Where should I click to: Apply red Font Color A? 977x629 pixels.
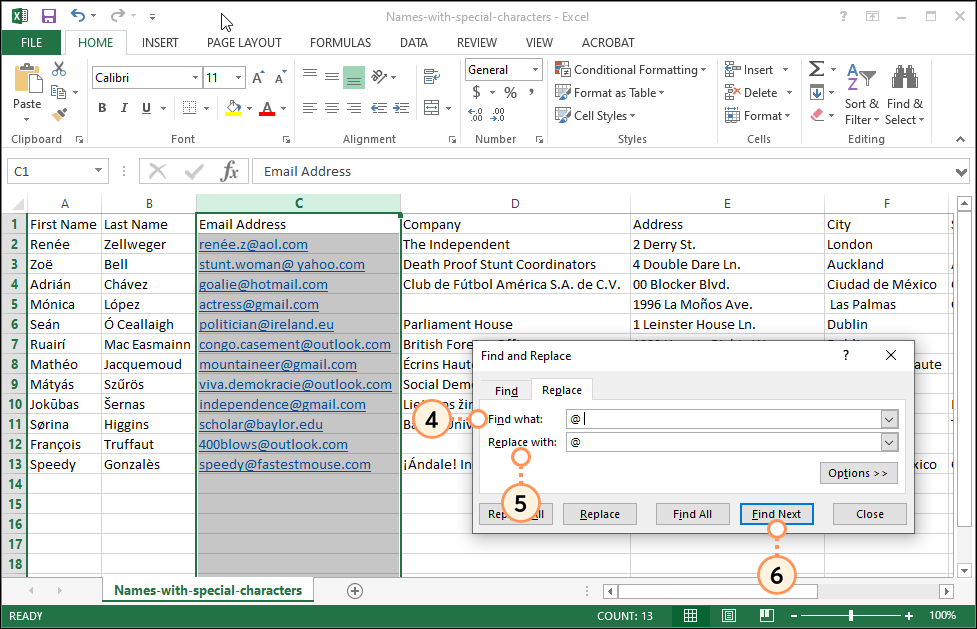pyautogui.click(x=267, y=108)
